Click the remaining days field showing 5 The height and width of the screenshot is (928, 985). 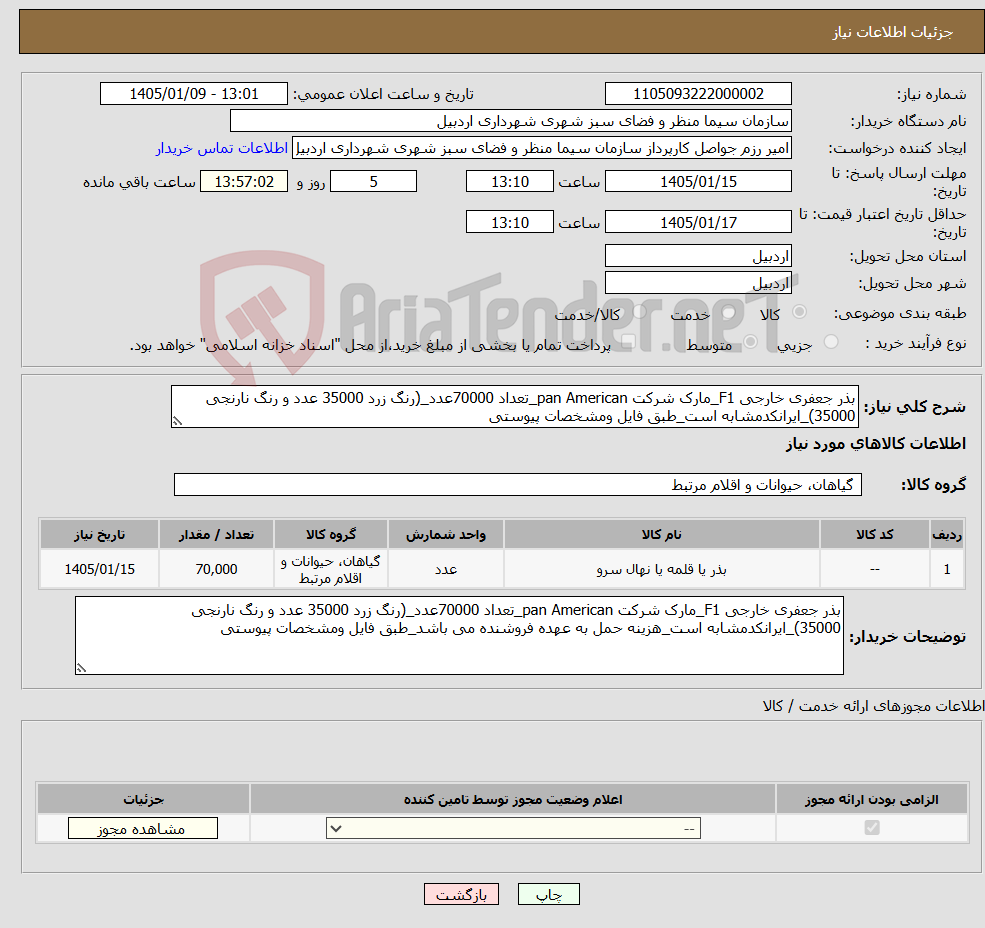(x=373, y=182)
